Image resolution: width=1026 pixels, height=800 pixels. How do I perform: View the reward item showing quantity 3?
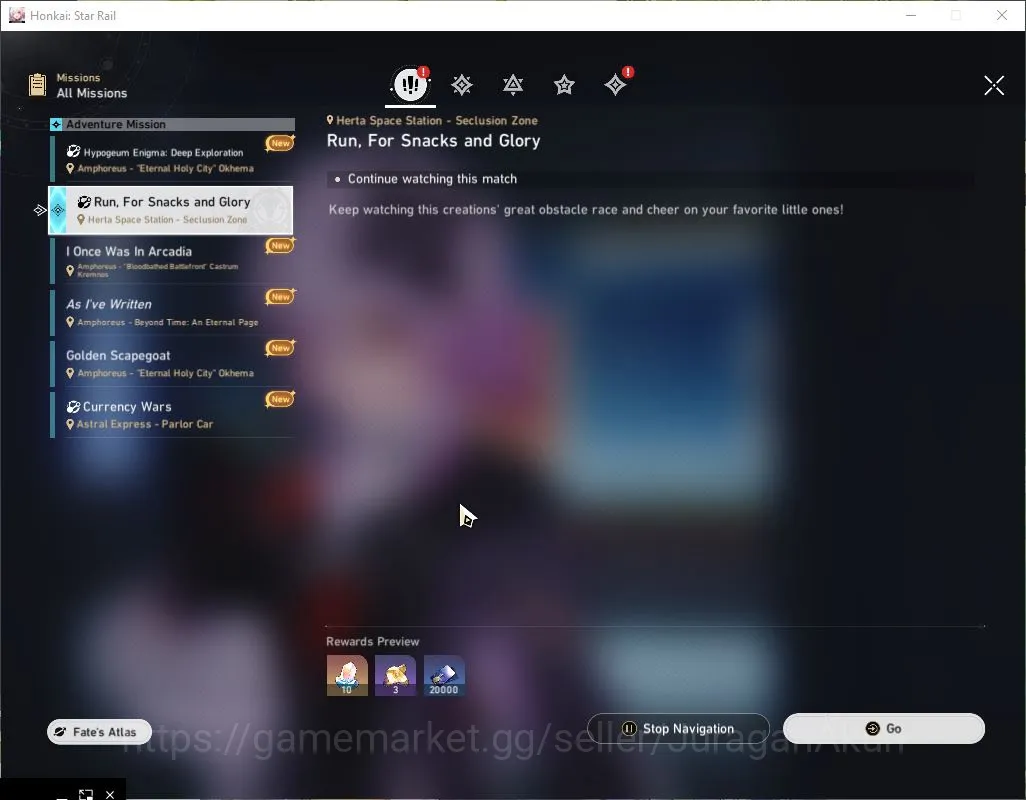[395, 676]
